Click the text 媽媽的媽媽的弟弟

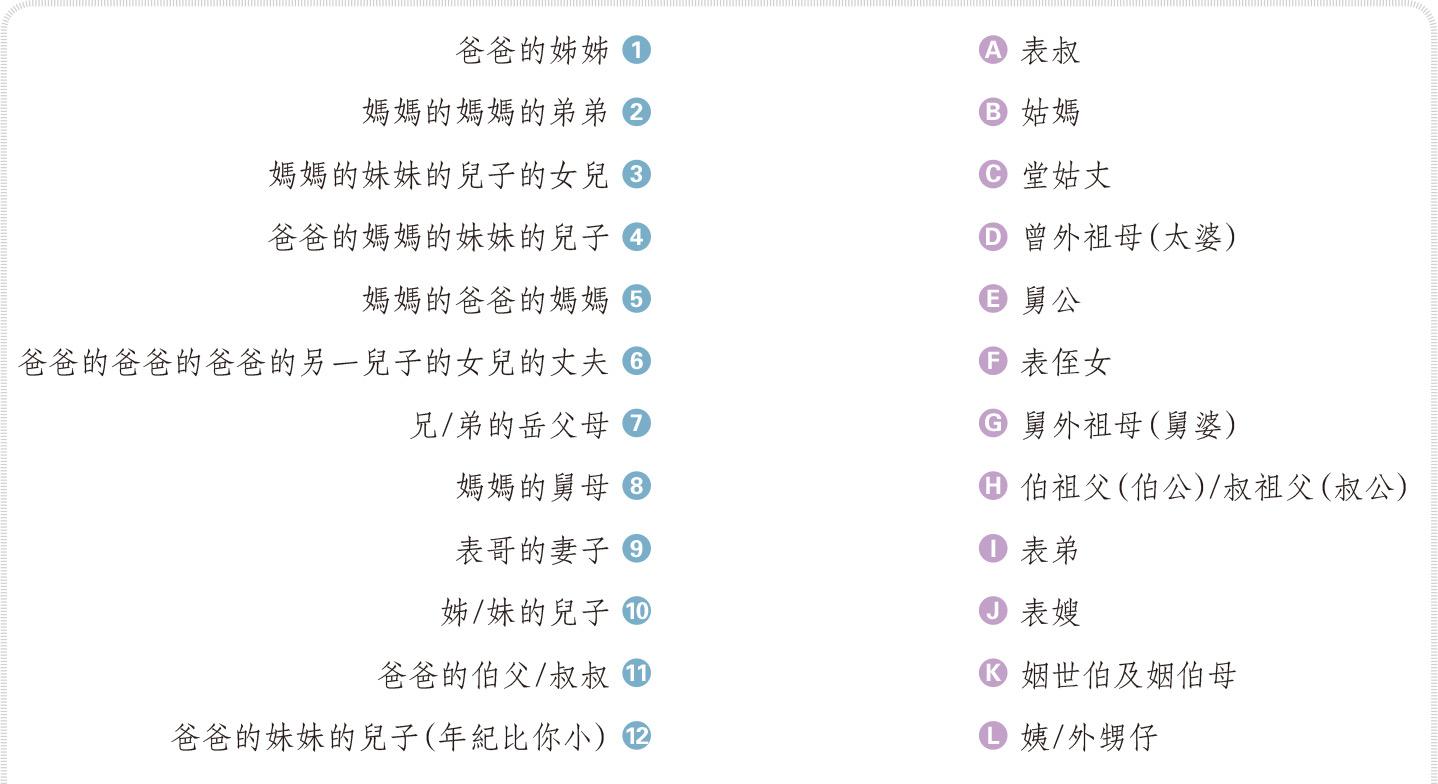(485, 112)
